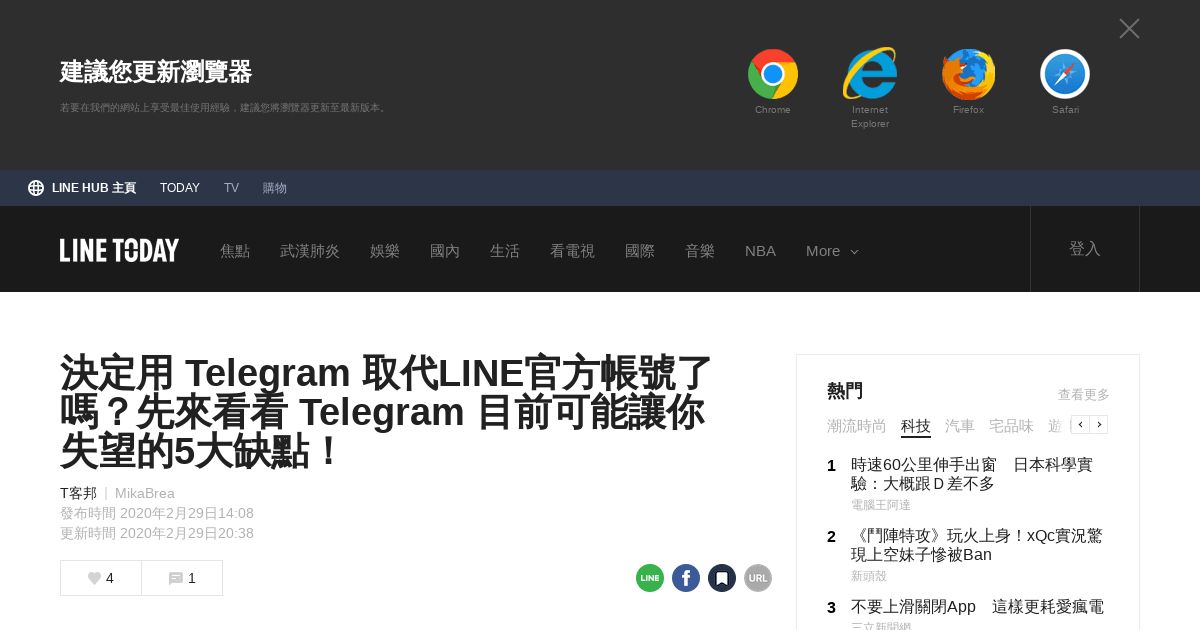This screenshot has height=630, width=1200.
Task: Bookmark the article with Keep icon
Action: [x=722, y=578]
